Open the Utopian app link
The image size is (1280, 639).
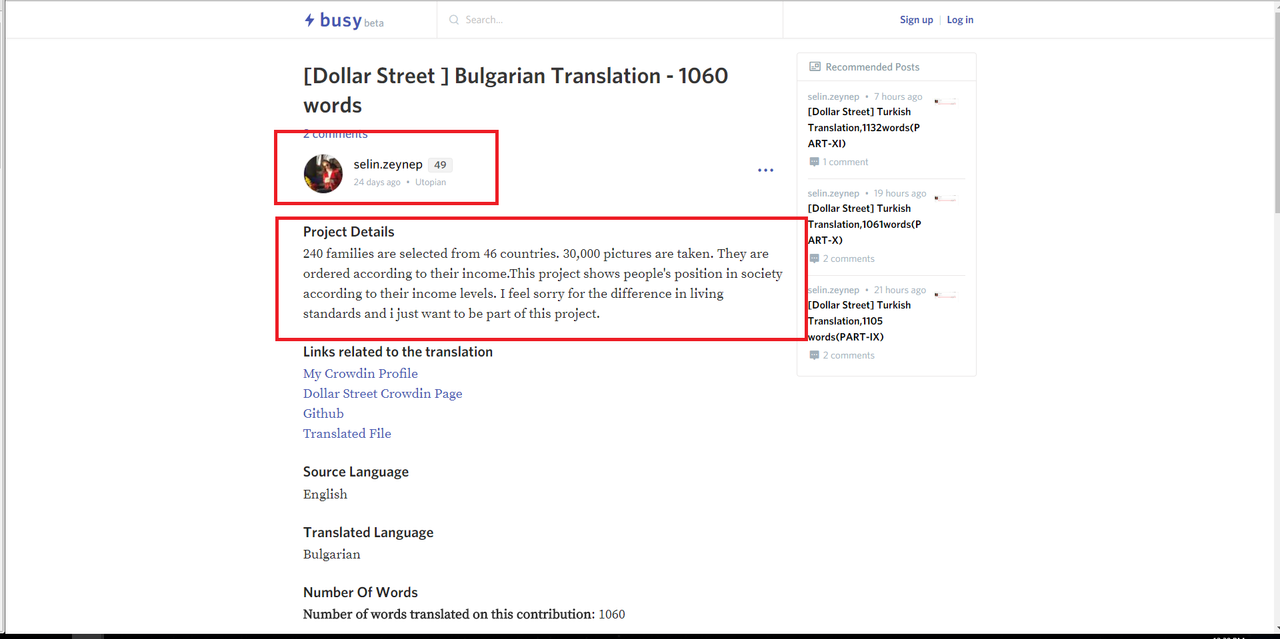point(431,183)
